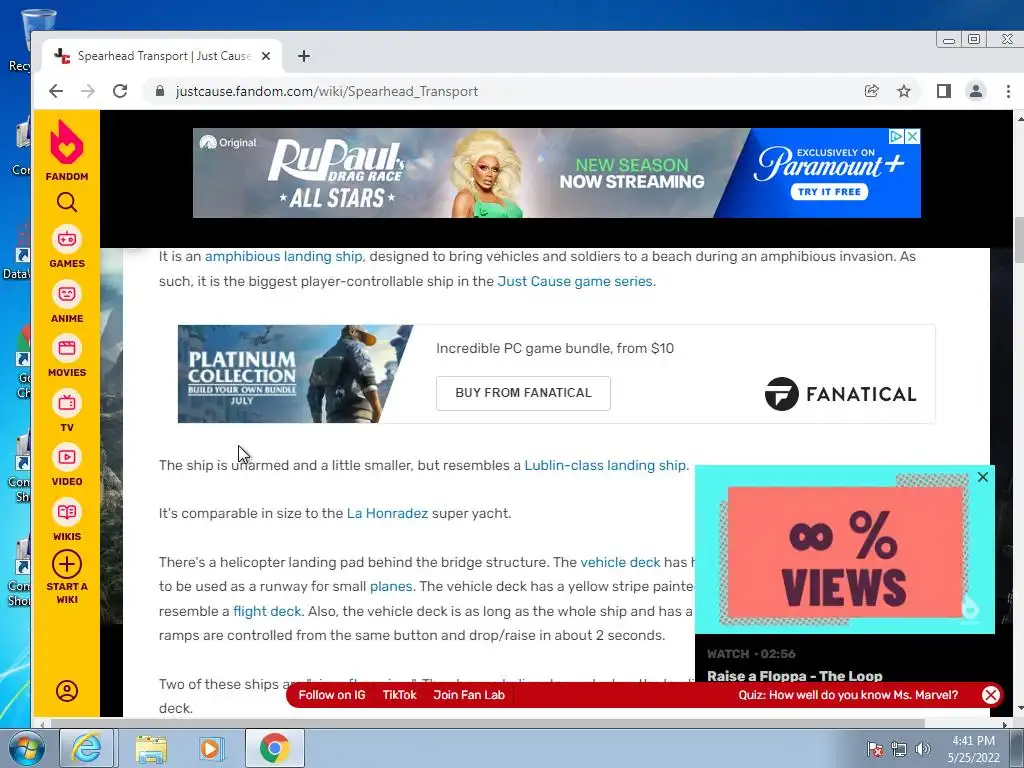Viewport: 1024px width, 768px height.
Task: Click the browser forward arrow
Action: tap(88, 91)
